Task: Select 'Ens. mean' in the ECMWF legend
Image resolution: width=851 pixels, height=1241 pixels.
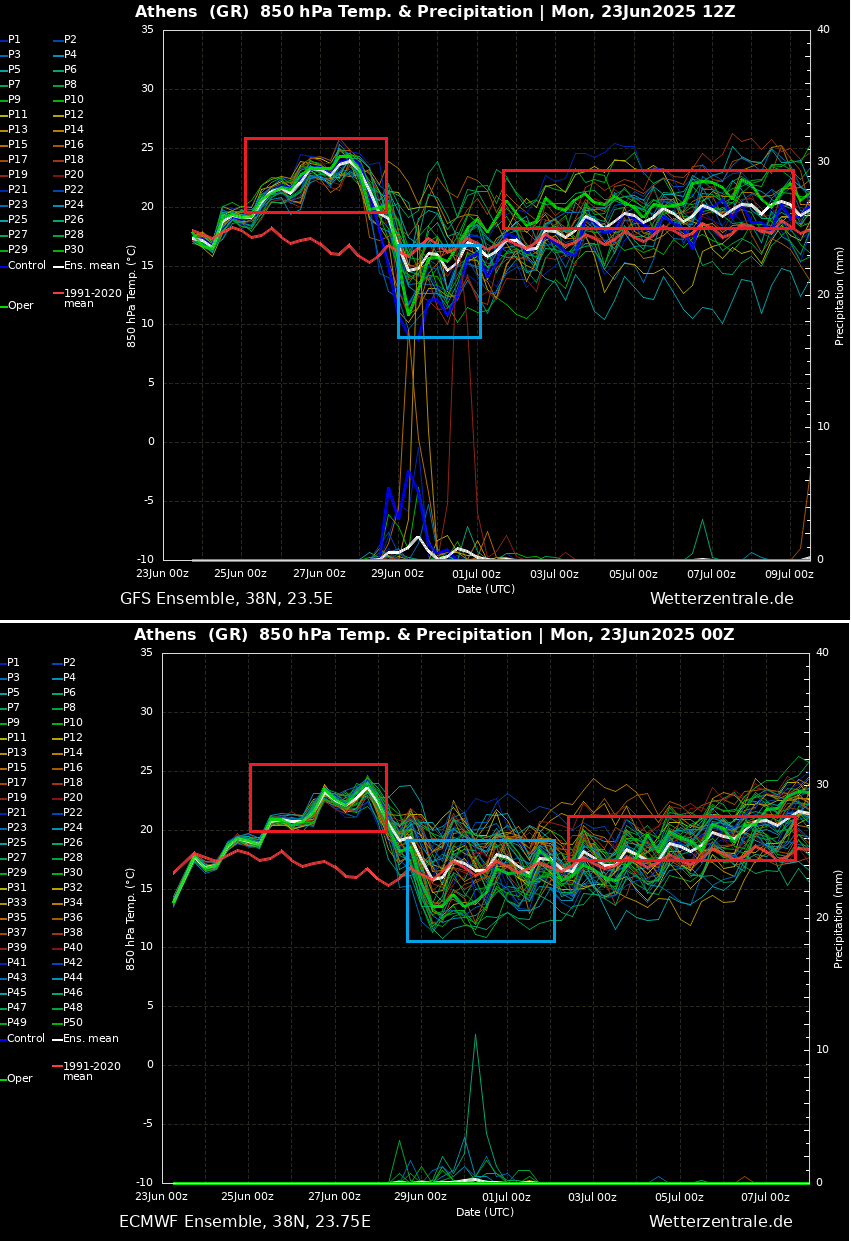Action: (91, 1039)
